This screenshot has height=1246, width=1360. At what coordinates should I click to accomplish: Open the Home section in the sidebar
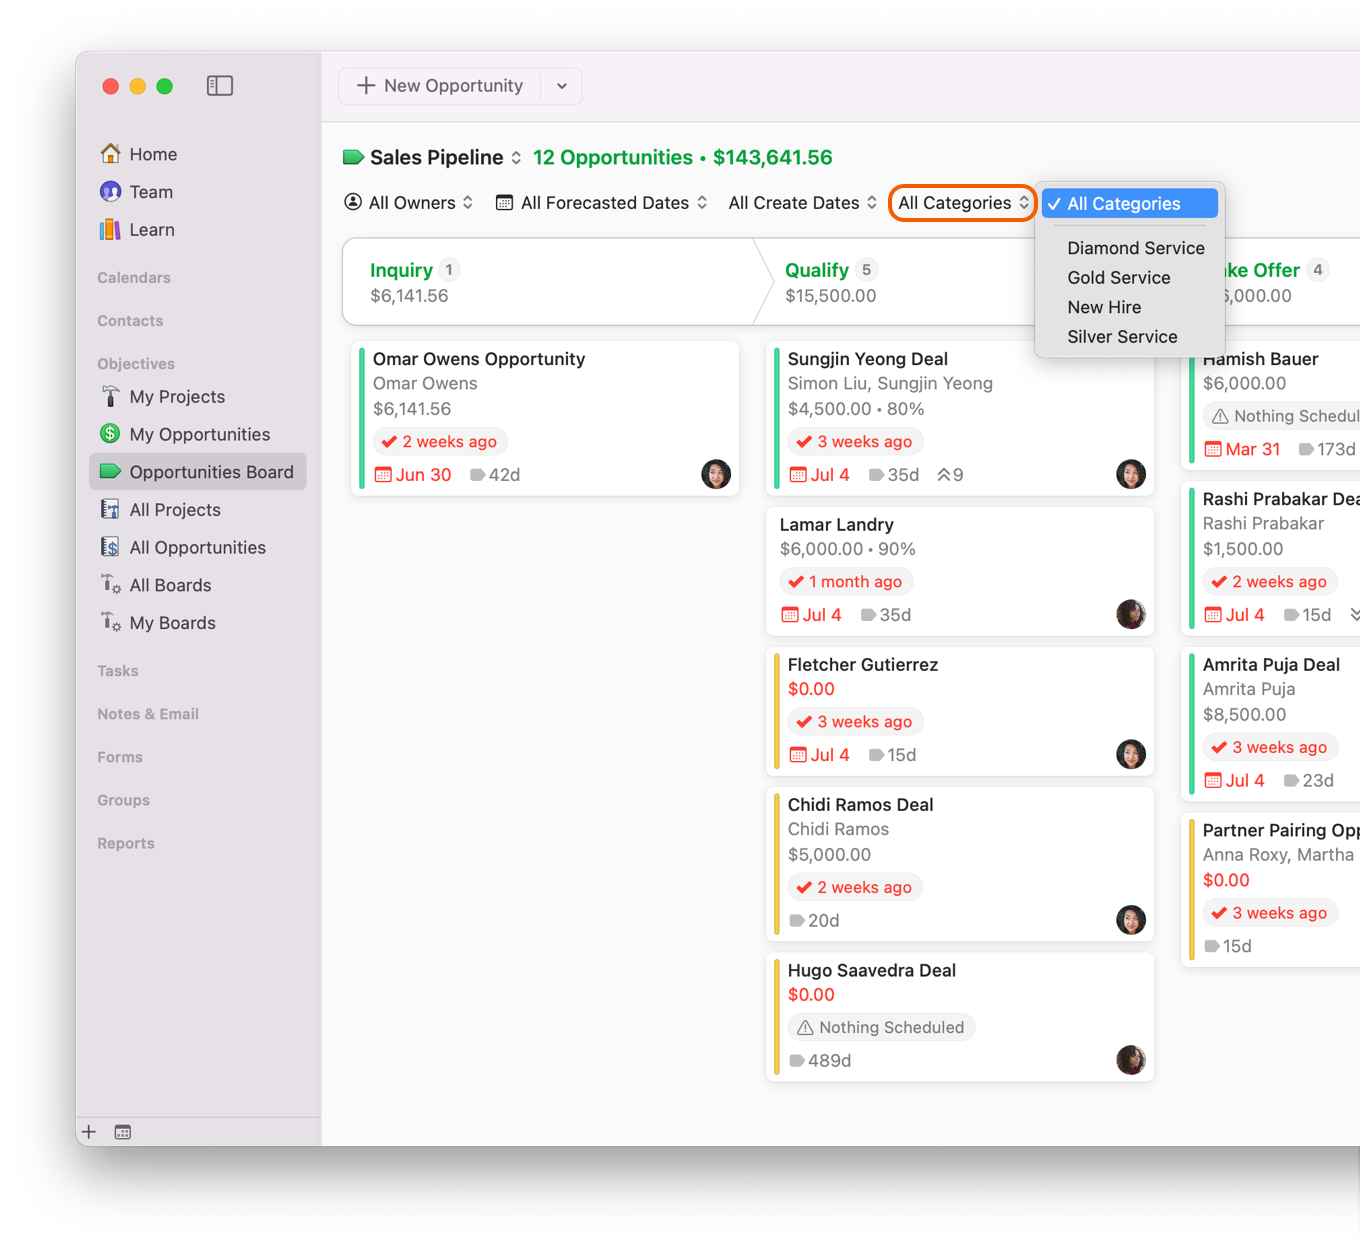coord(152,154)
